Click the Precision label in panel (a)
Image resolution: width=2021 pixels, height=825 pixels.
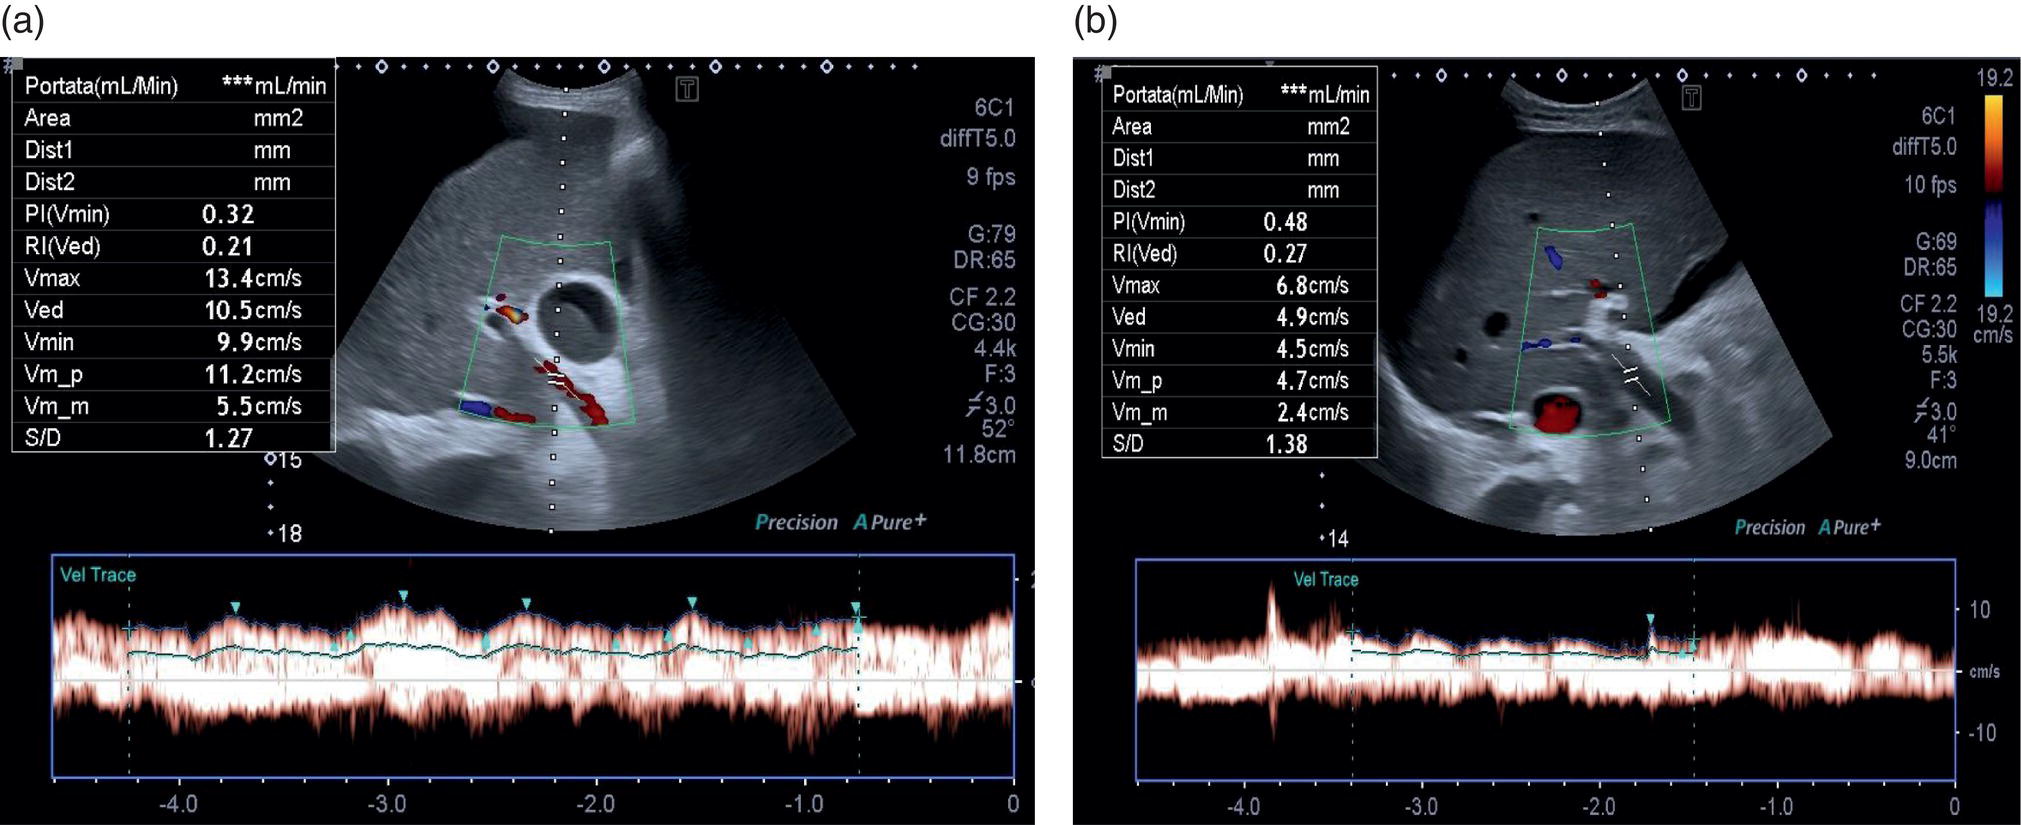pyautogui.click(x=796, y=522)
